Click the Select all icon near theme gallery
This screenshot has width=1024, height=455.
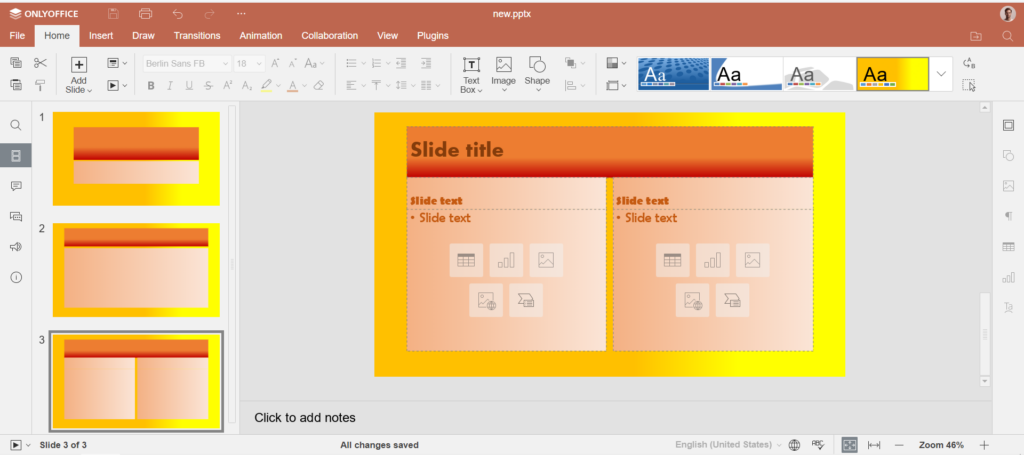coord(969,86)
